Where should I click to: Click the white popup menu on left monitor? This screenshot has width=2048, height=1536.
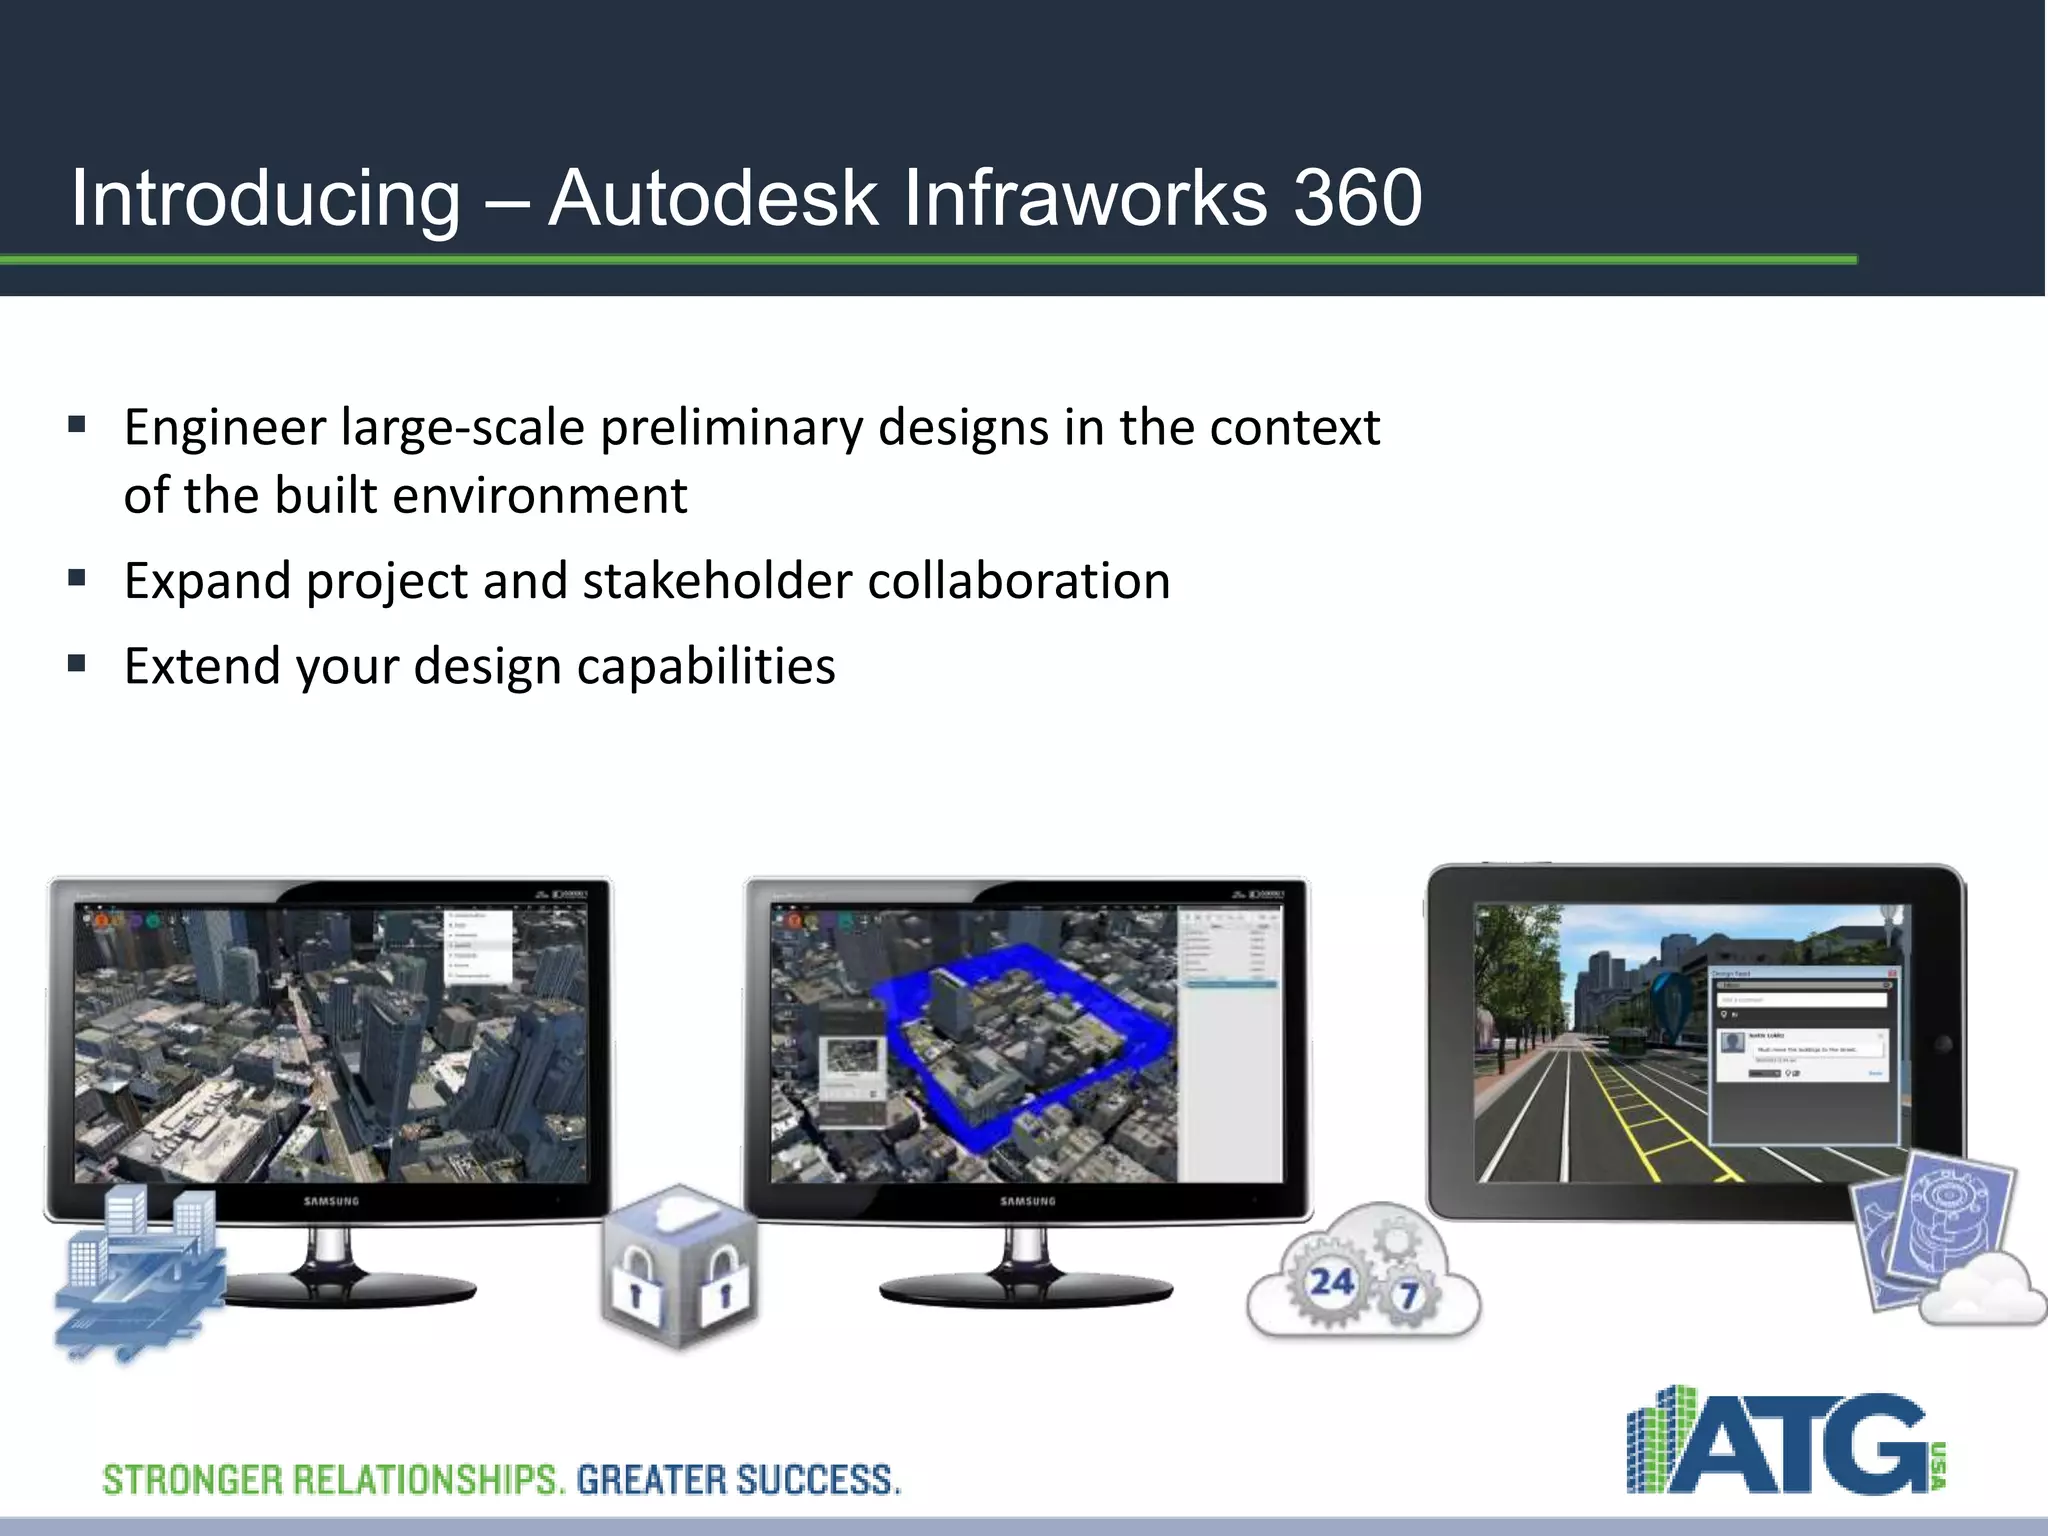[x=479, y=947]
